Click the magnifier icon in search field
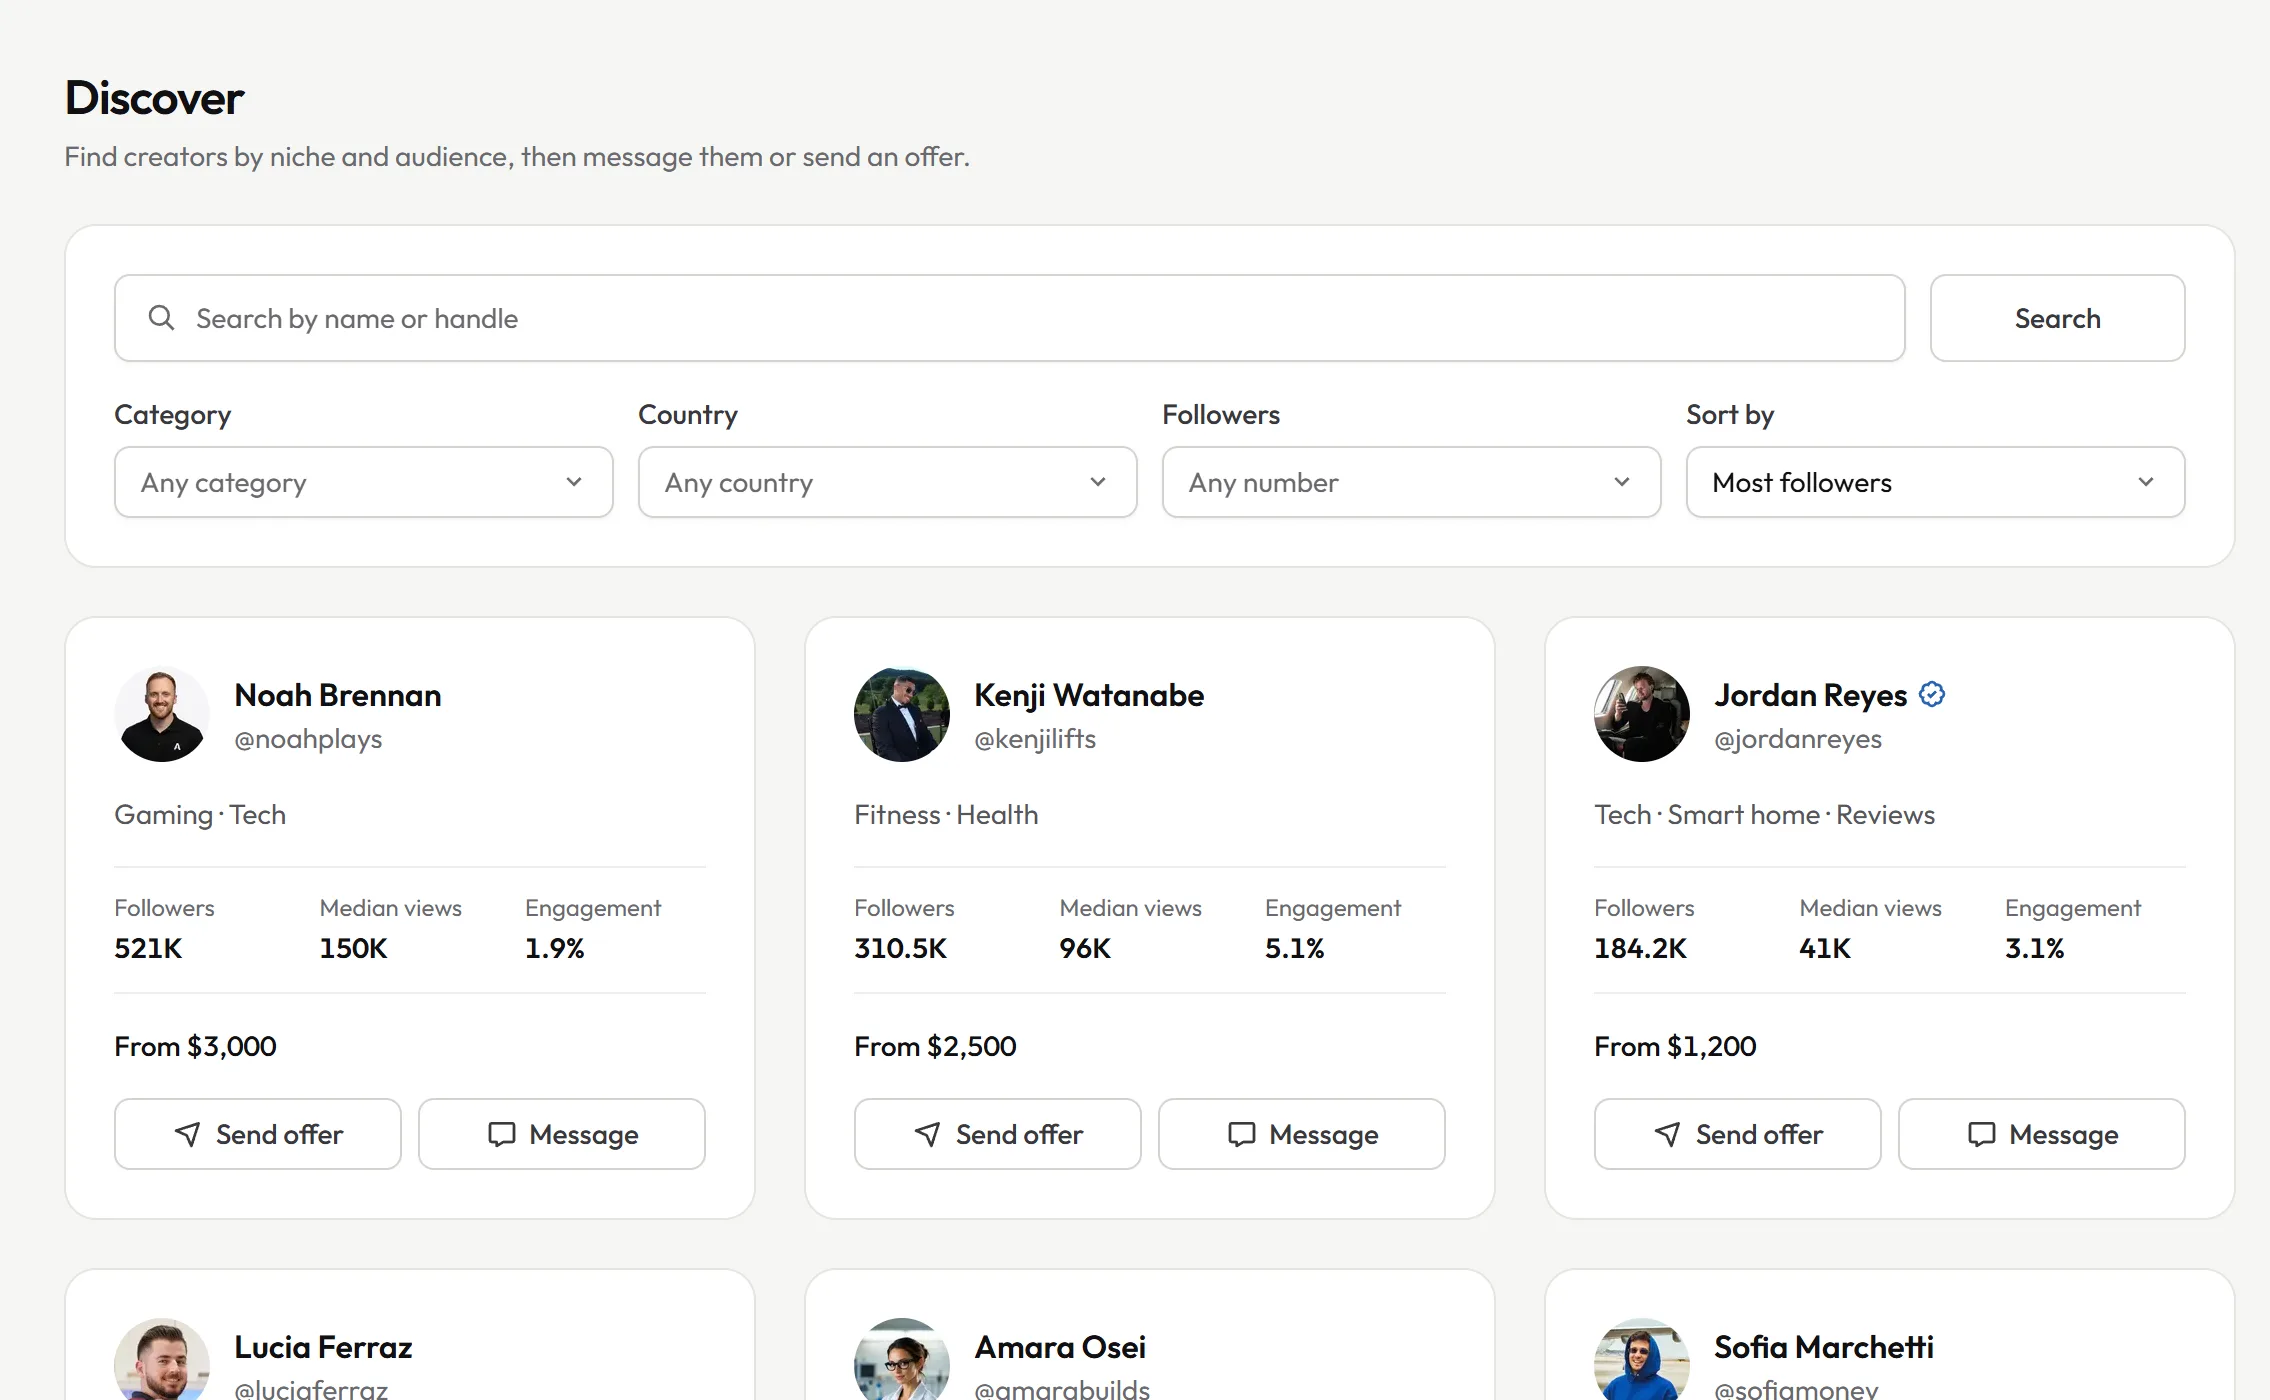Screen dimensions: 2270x1400 (x=161, y=318)
